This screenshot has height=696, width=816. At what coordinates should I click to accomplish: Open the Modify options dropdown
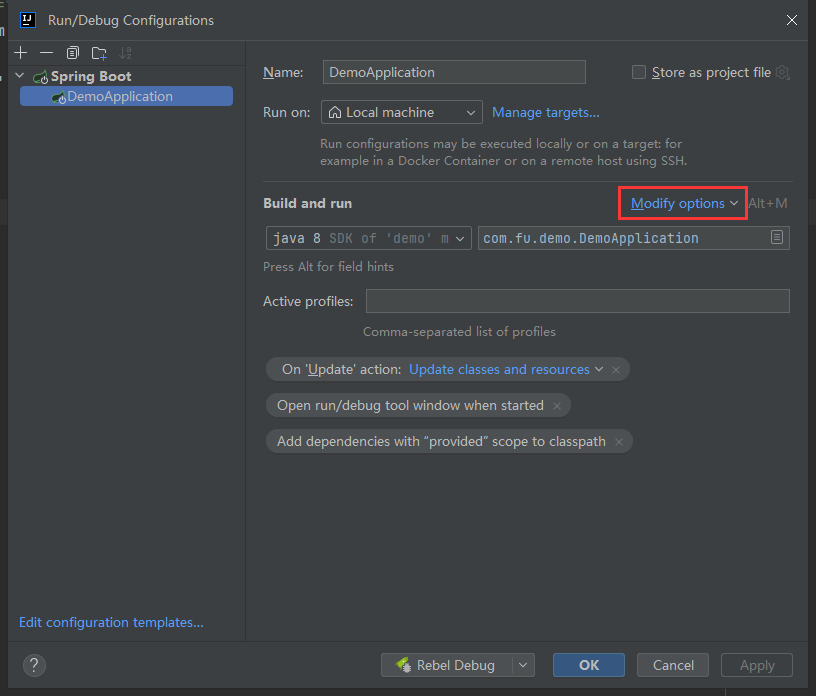click(x=682, y=203)
